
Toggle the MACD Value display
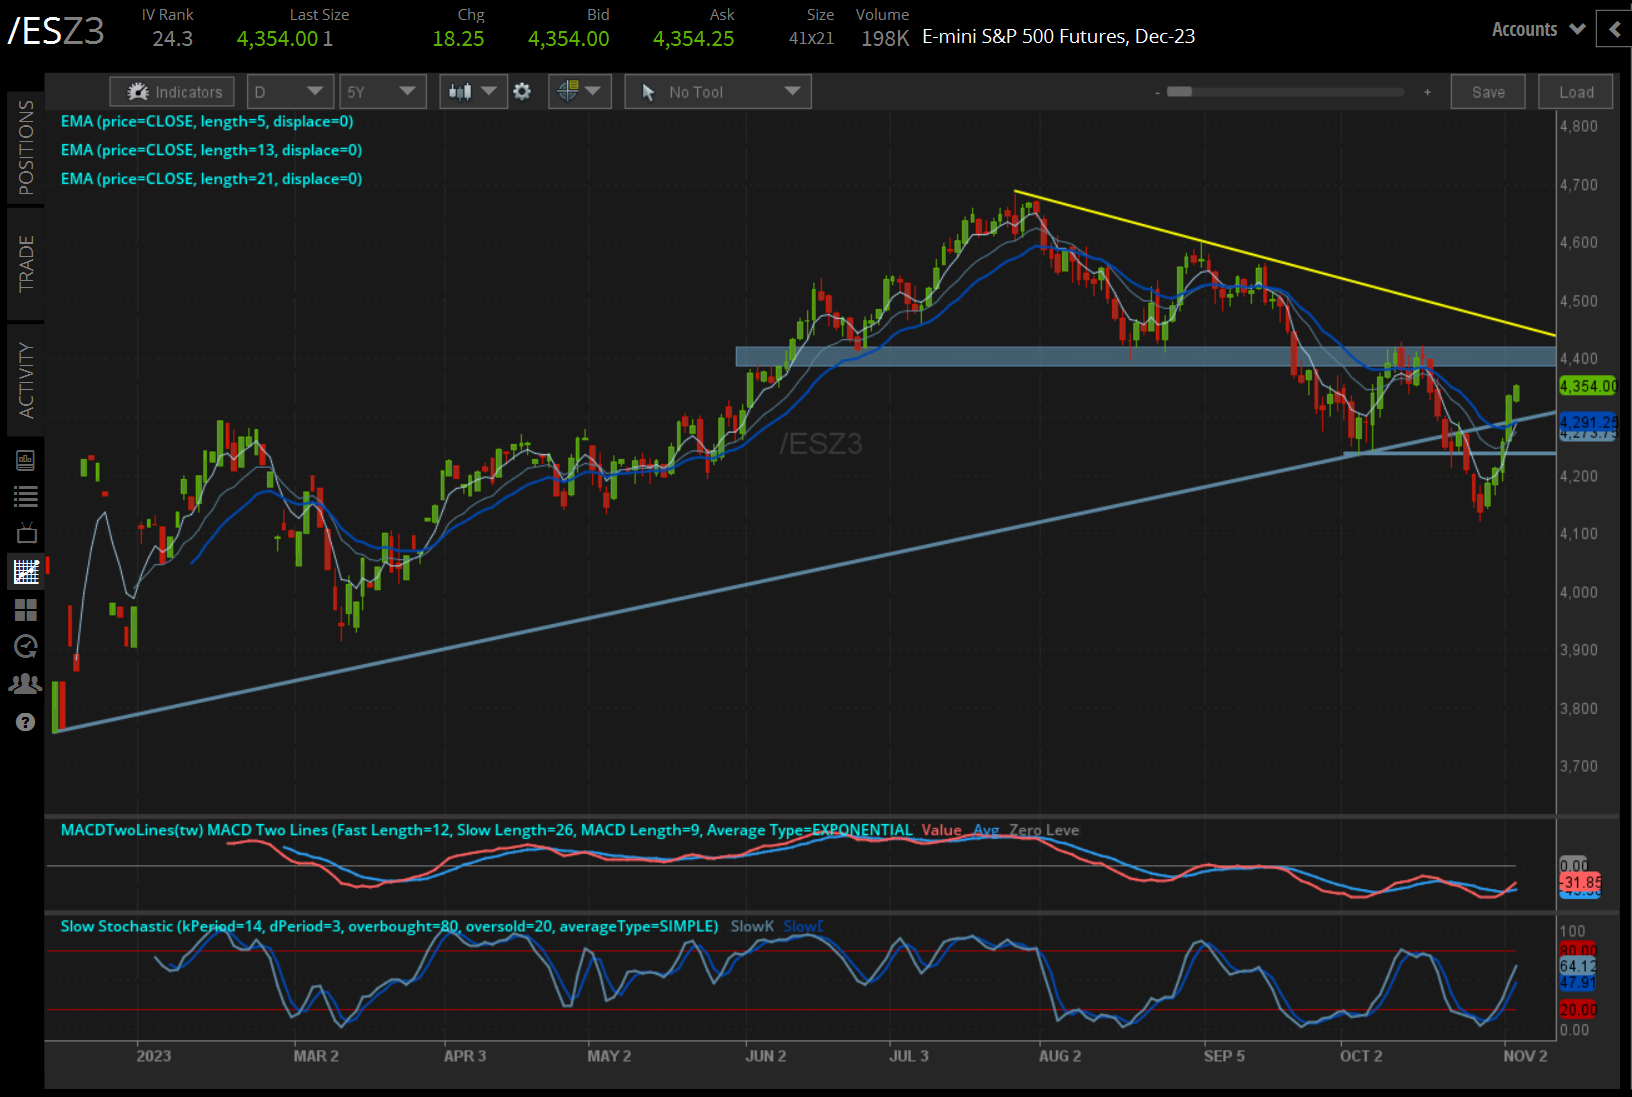click(941, 830)
